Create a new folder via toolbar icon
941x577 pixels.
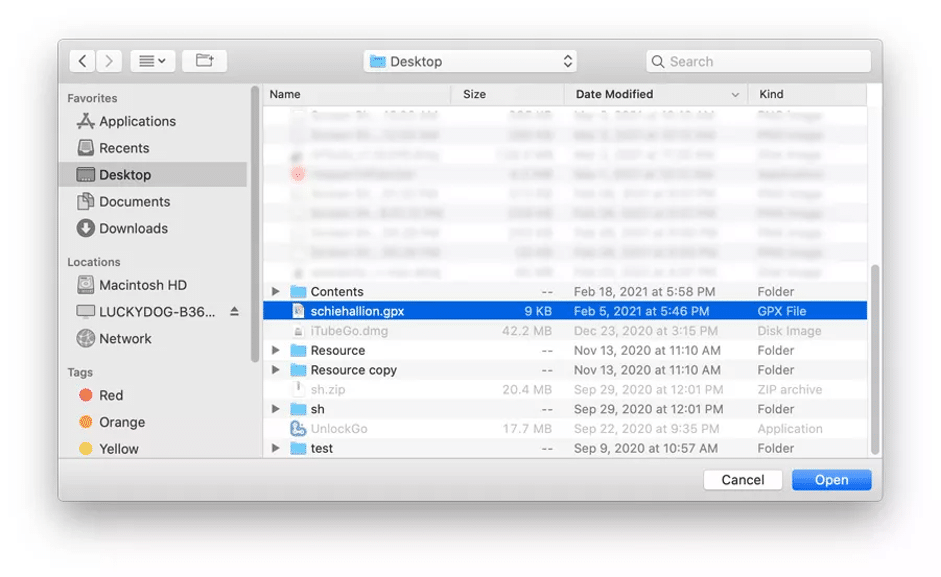coord(204,61)
